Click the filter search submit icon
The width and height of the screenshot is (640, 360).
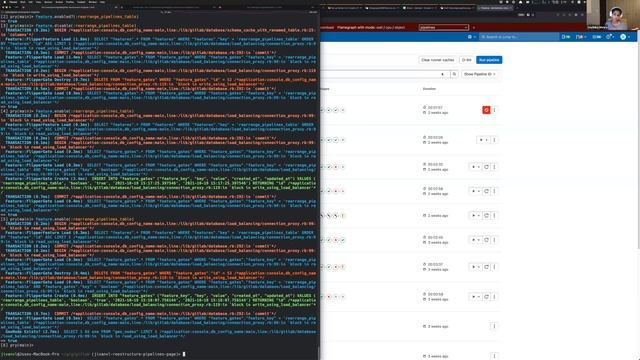tap(454, 74)
